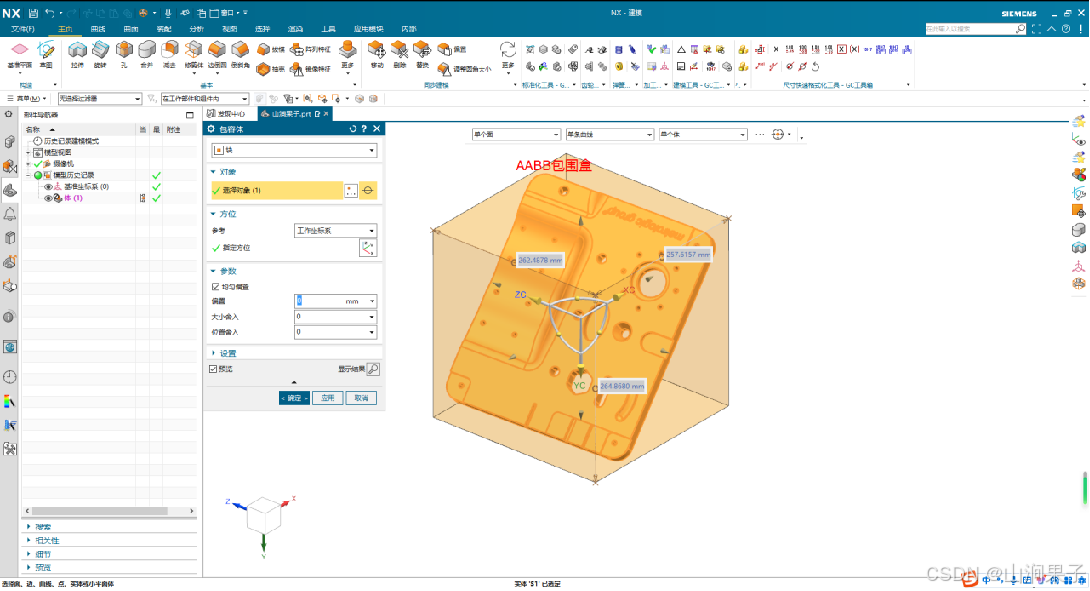This screenshot has width=1090, height=591.
Task: Select the 倒斜角 chamfer tool
Action: pos(240,54)
